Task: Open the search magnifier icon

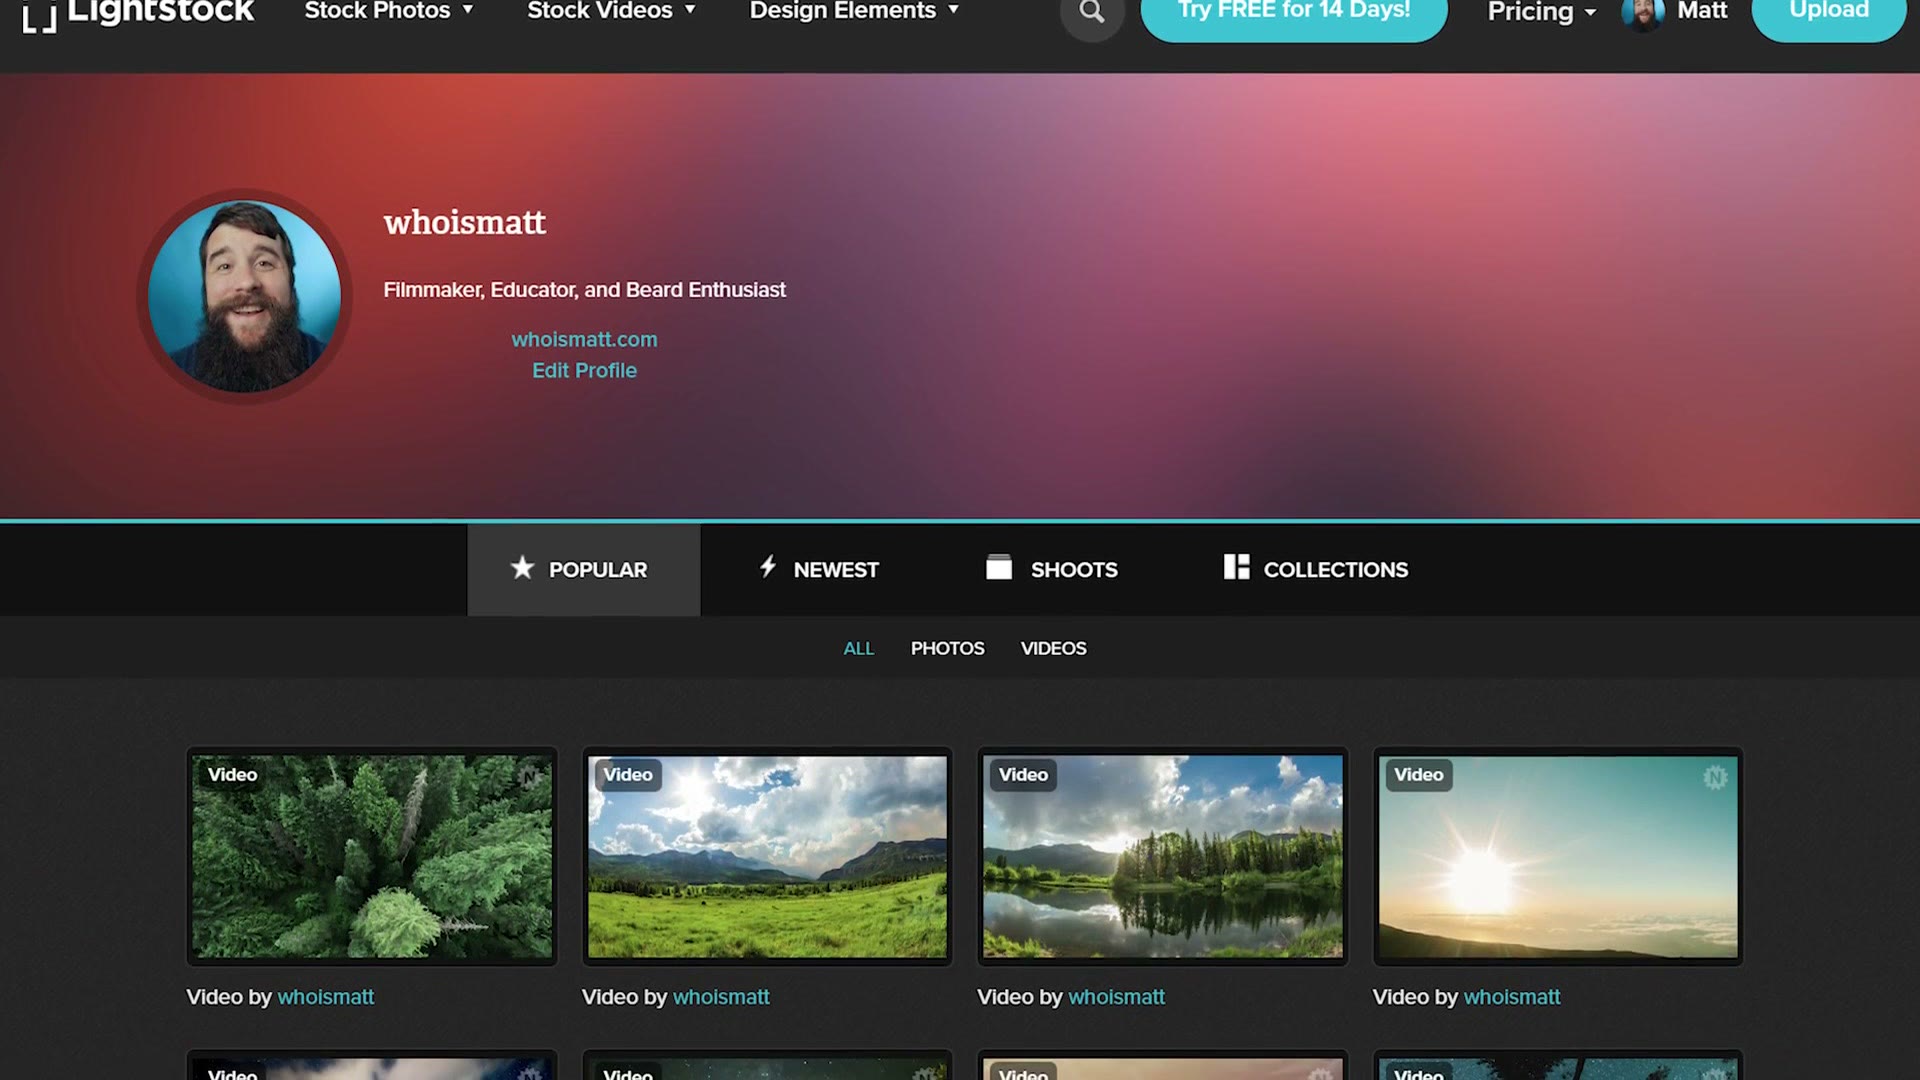Action: [1092, 13]
